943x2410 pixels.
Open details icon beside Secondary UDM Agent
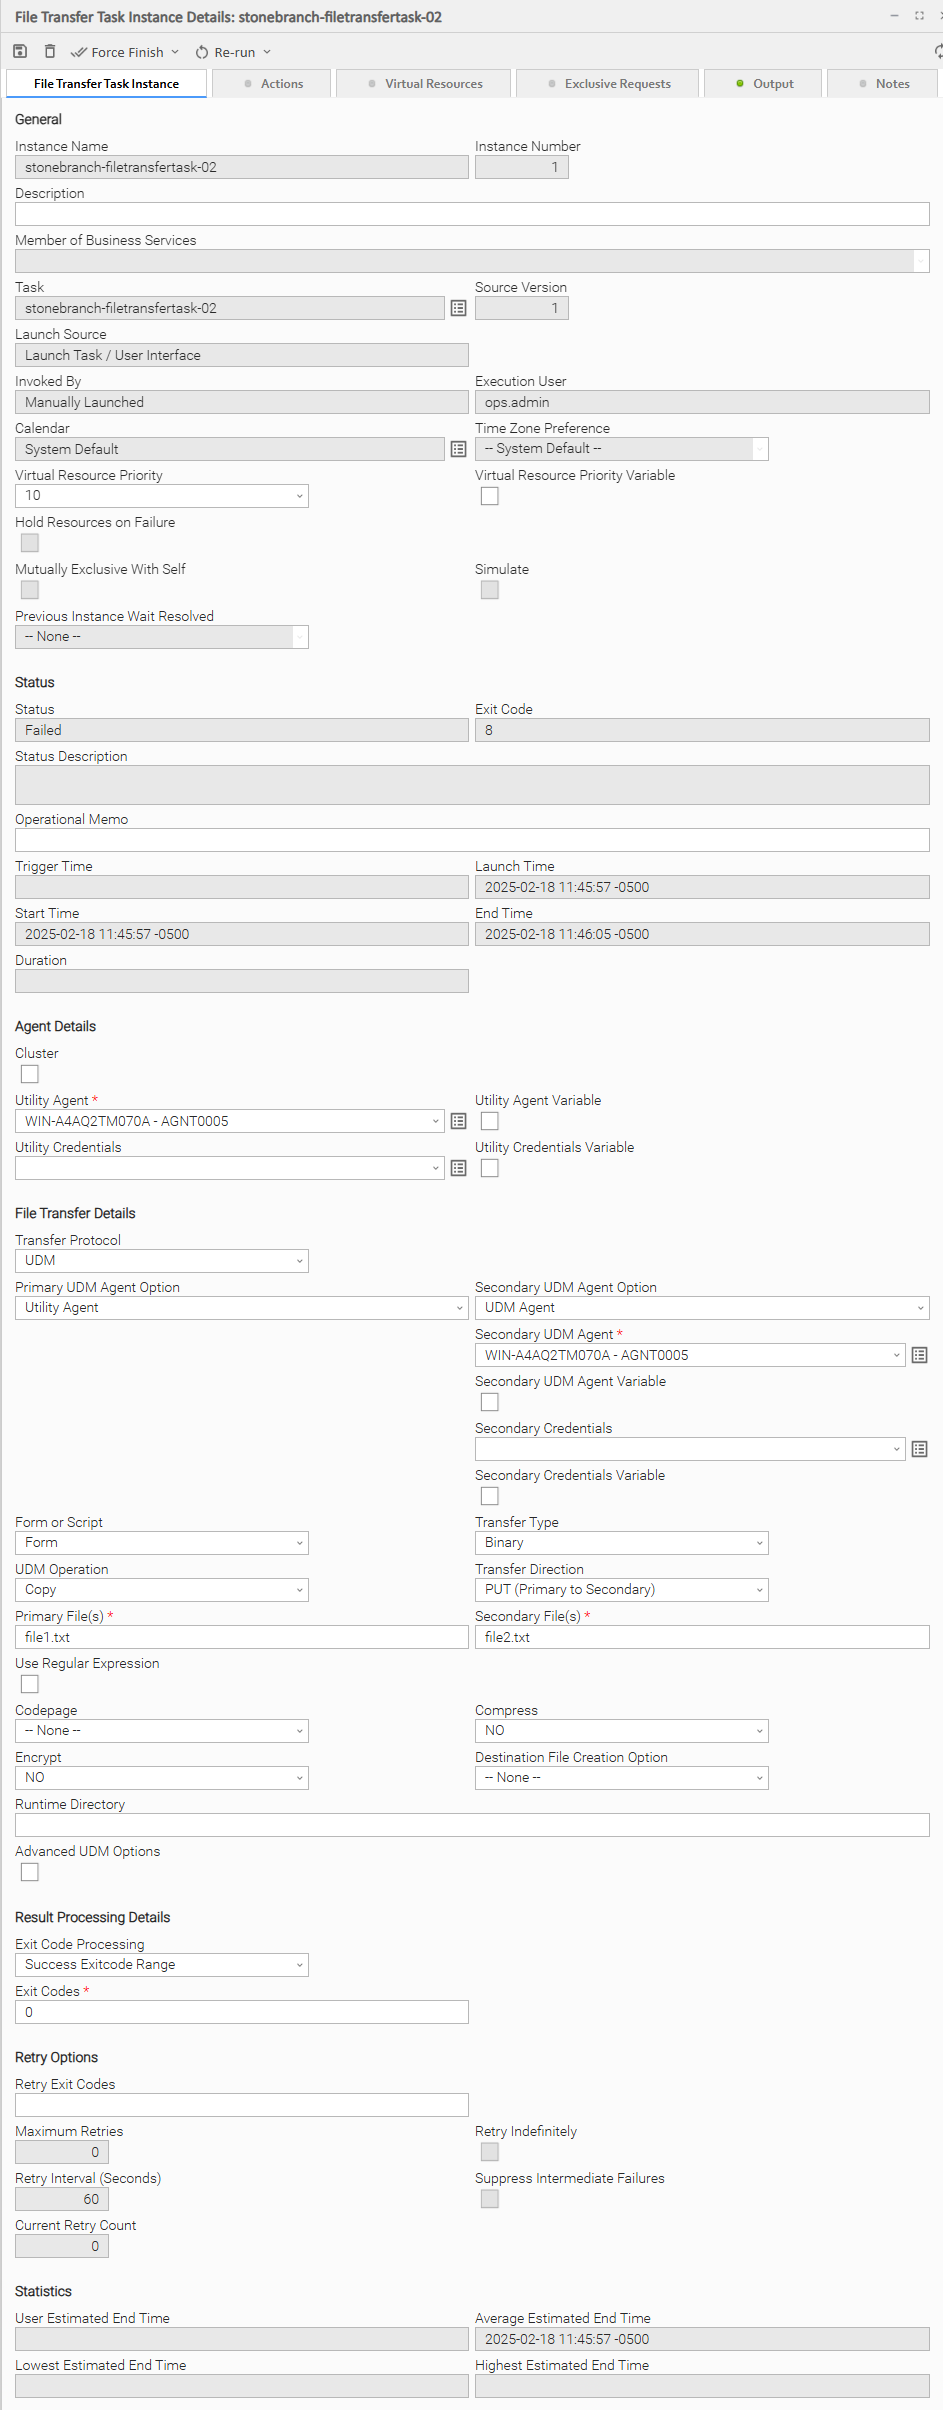919,1355
